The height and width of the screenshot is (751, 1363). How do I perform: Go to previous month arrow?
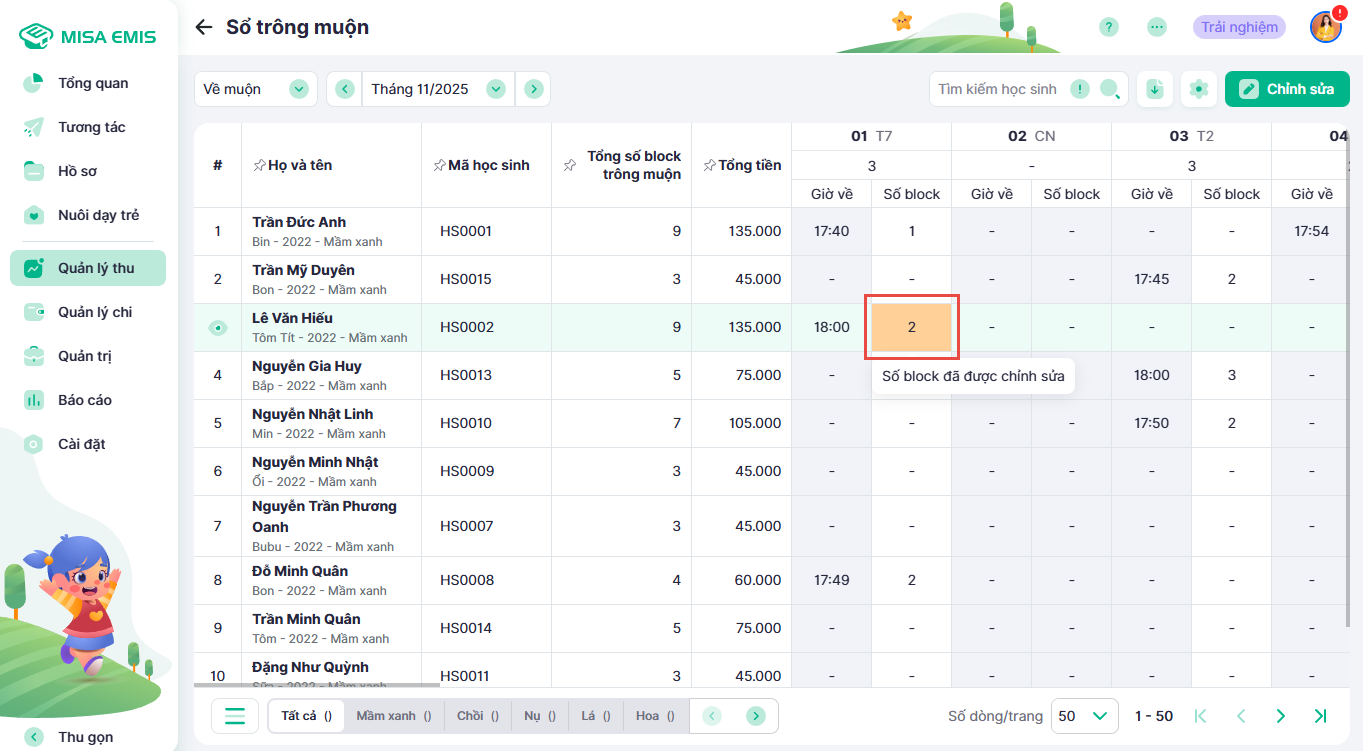(x=345, y=89)
